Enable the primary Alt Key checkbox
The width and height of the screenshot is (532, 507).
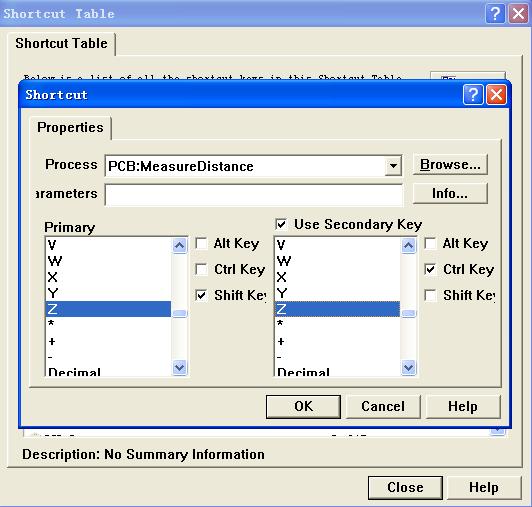[x=201, y=243]
